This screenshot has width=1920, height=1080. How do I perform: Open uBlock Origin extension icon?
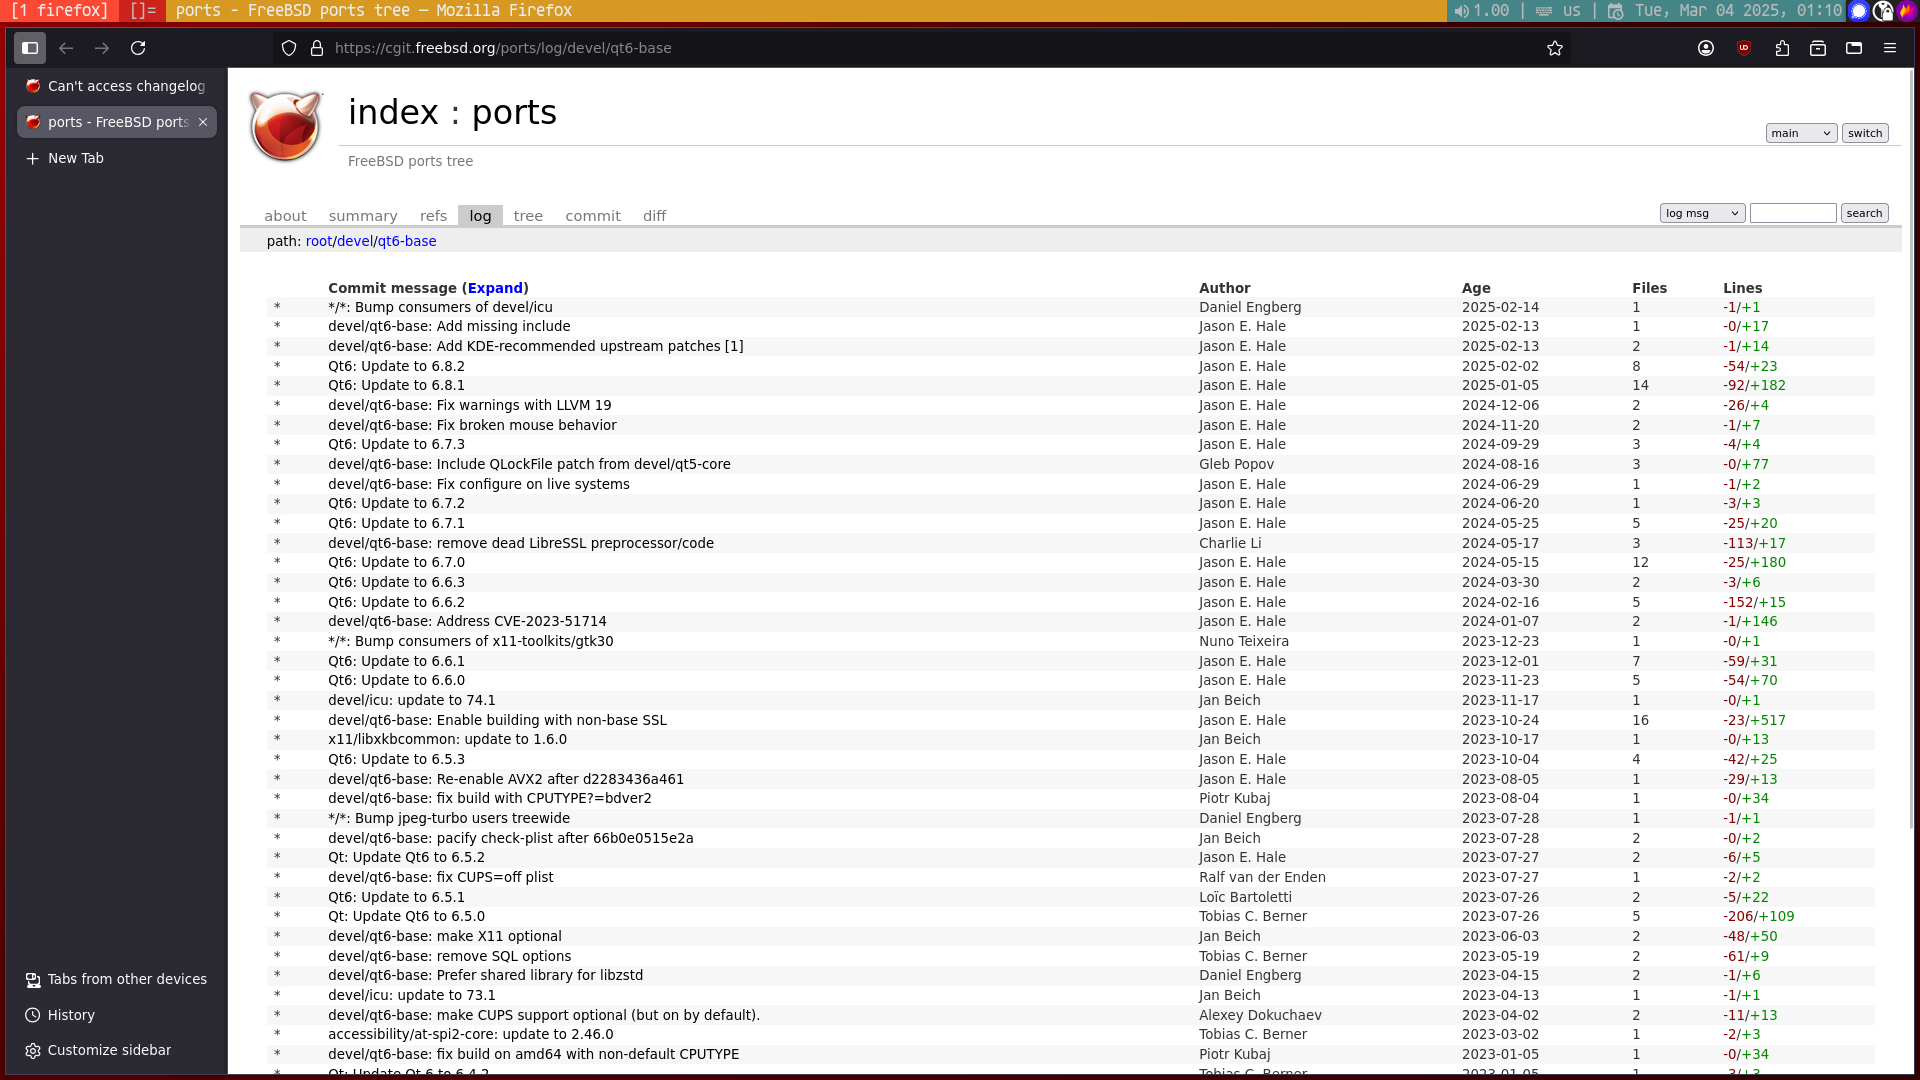1744,48
